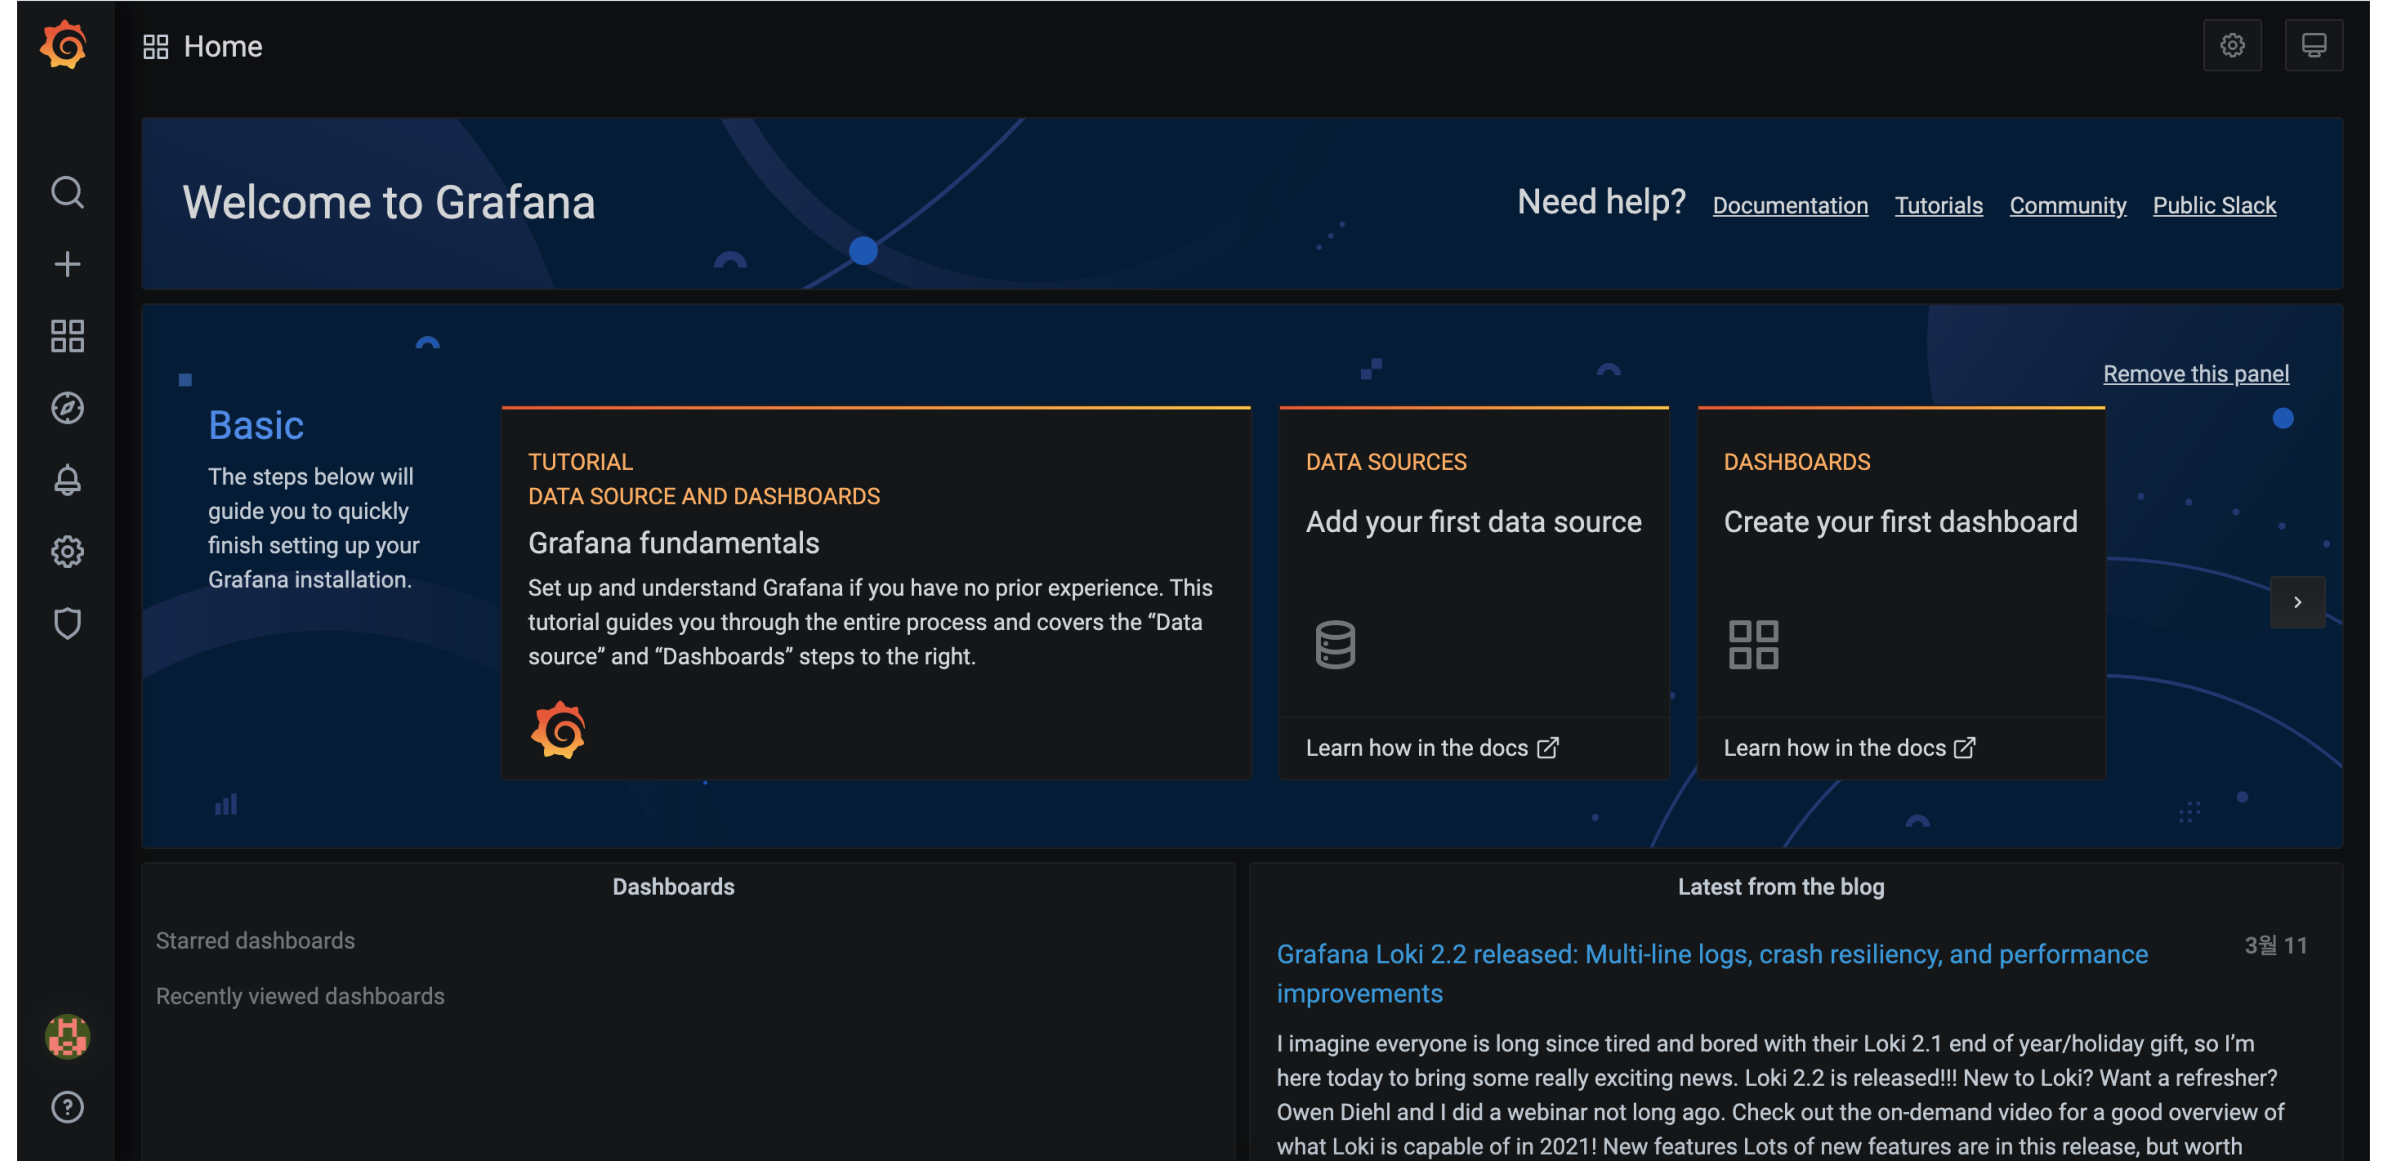Open the Home dashboard picker title
Screen dimensions: 2386x1174
pos(223,47)
